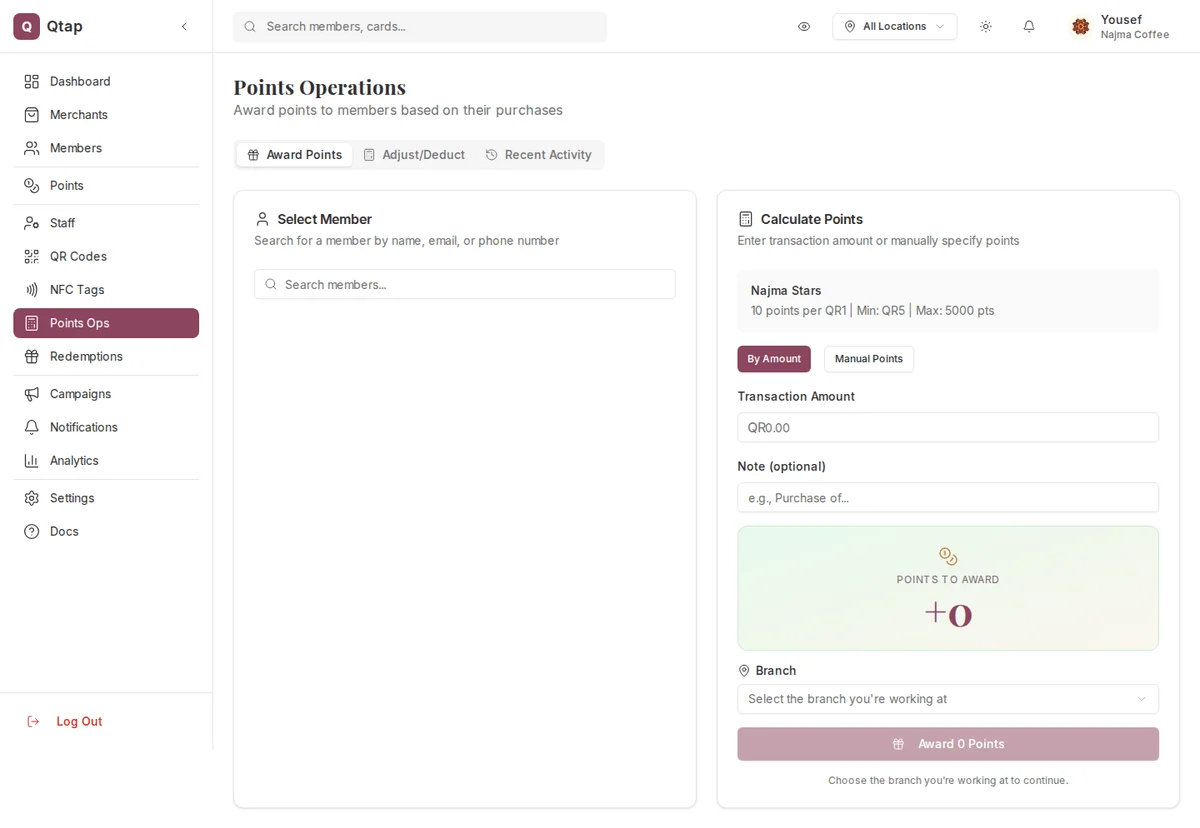
Task: Click the top search members, cards field
Action: [420, 27]
